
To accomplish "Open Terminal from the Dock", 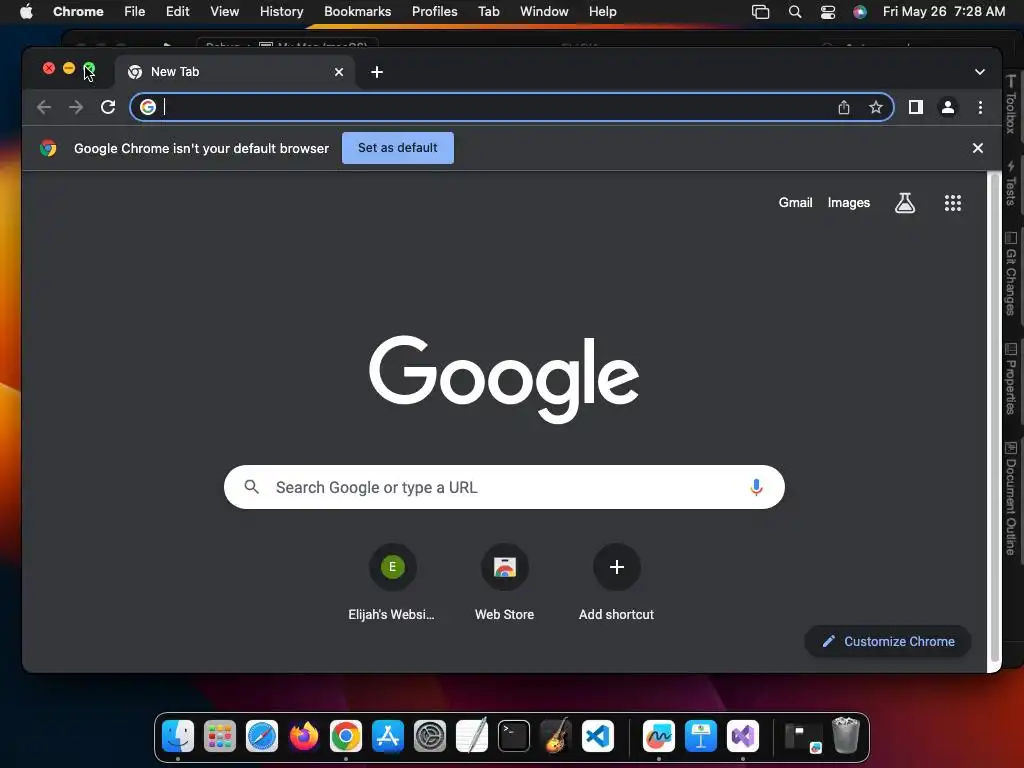I will click(514, 736).
